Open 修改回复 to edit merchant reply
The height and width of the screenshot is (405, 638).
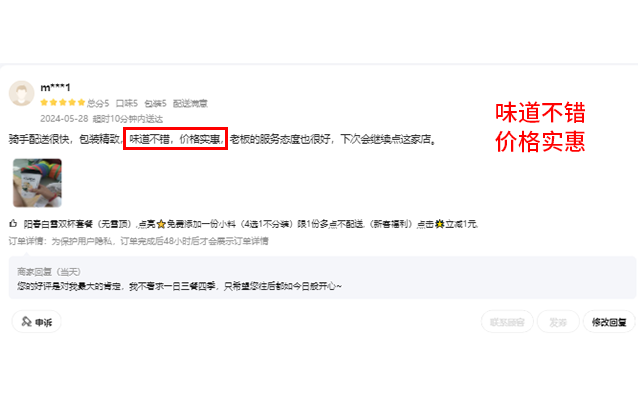[x=609, y=322]
